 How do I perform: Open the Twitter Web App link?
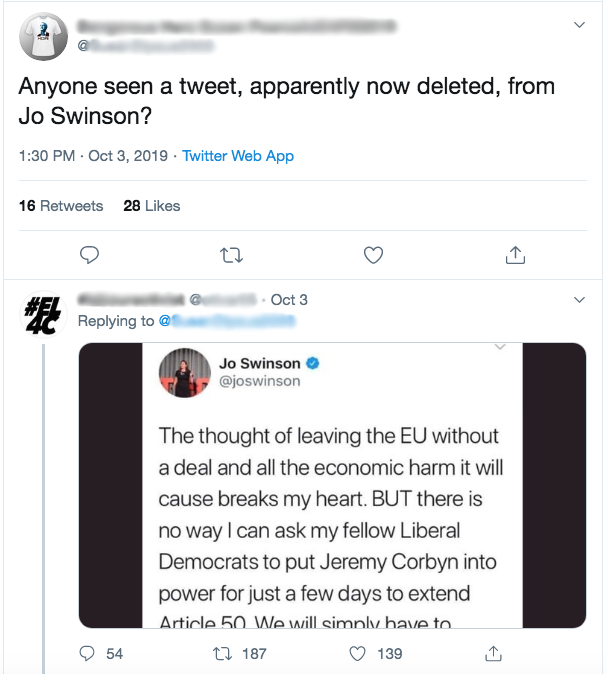(238, 156)
